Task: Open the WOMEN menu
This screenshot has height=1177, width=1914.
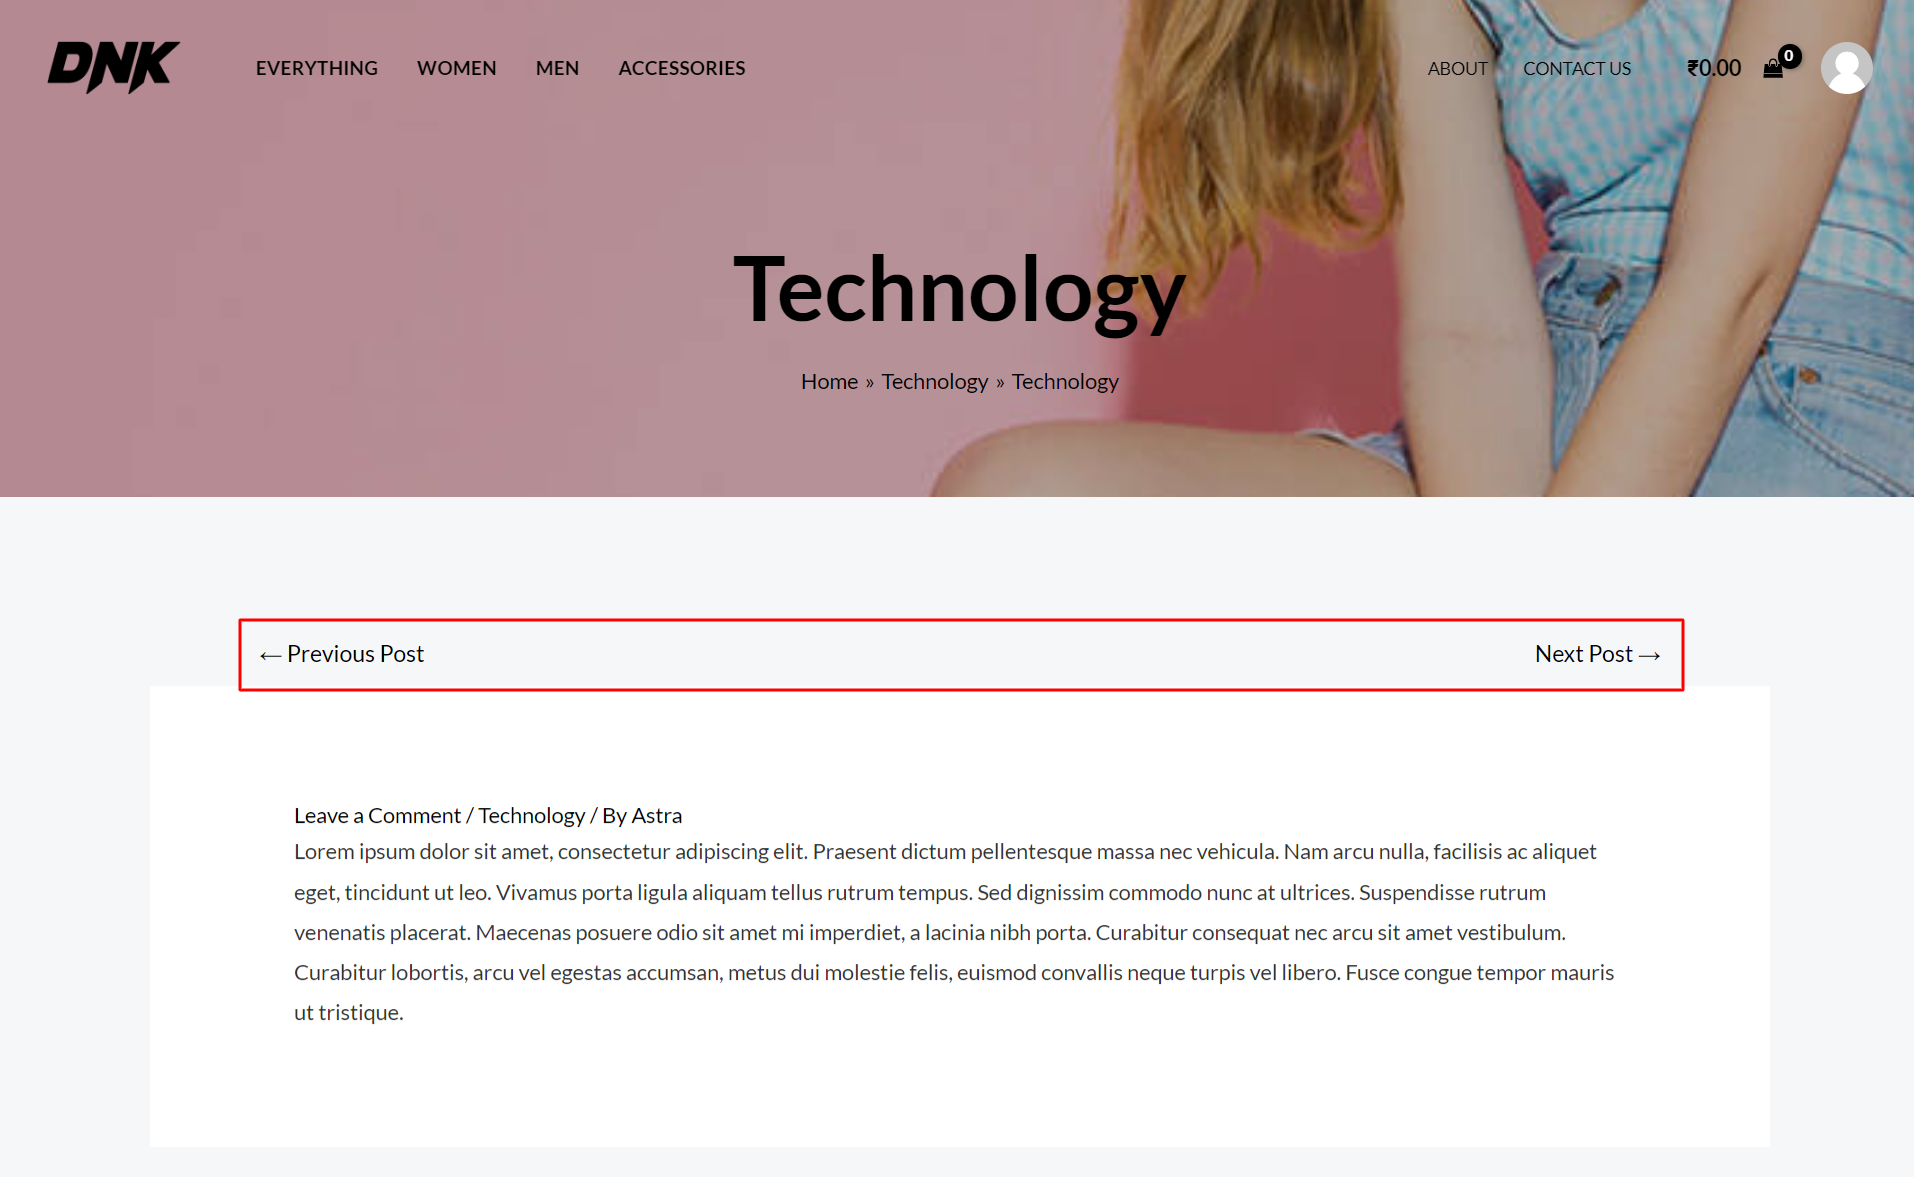Action: pos(456,67)
